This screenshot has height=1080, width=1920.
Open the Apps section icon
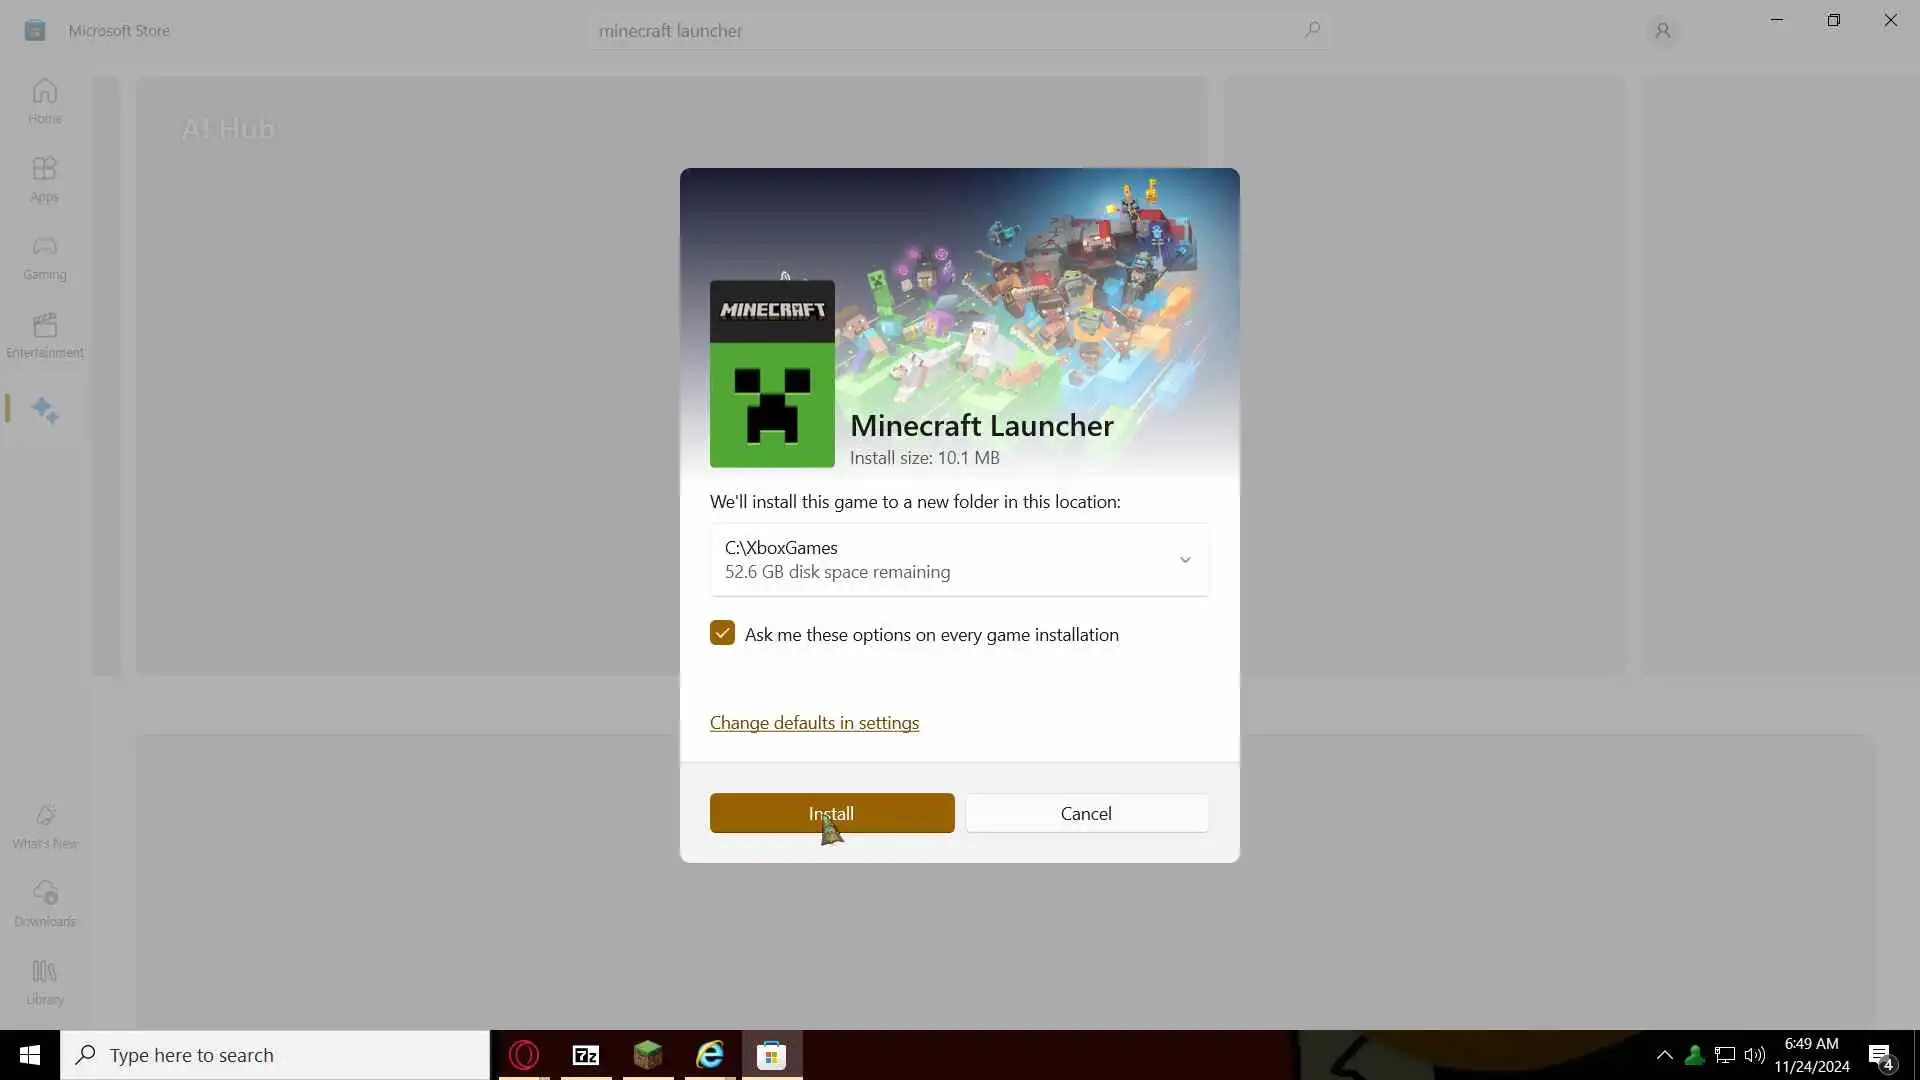(x=44, y=178)
